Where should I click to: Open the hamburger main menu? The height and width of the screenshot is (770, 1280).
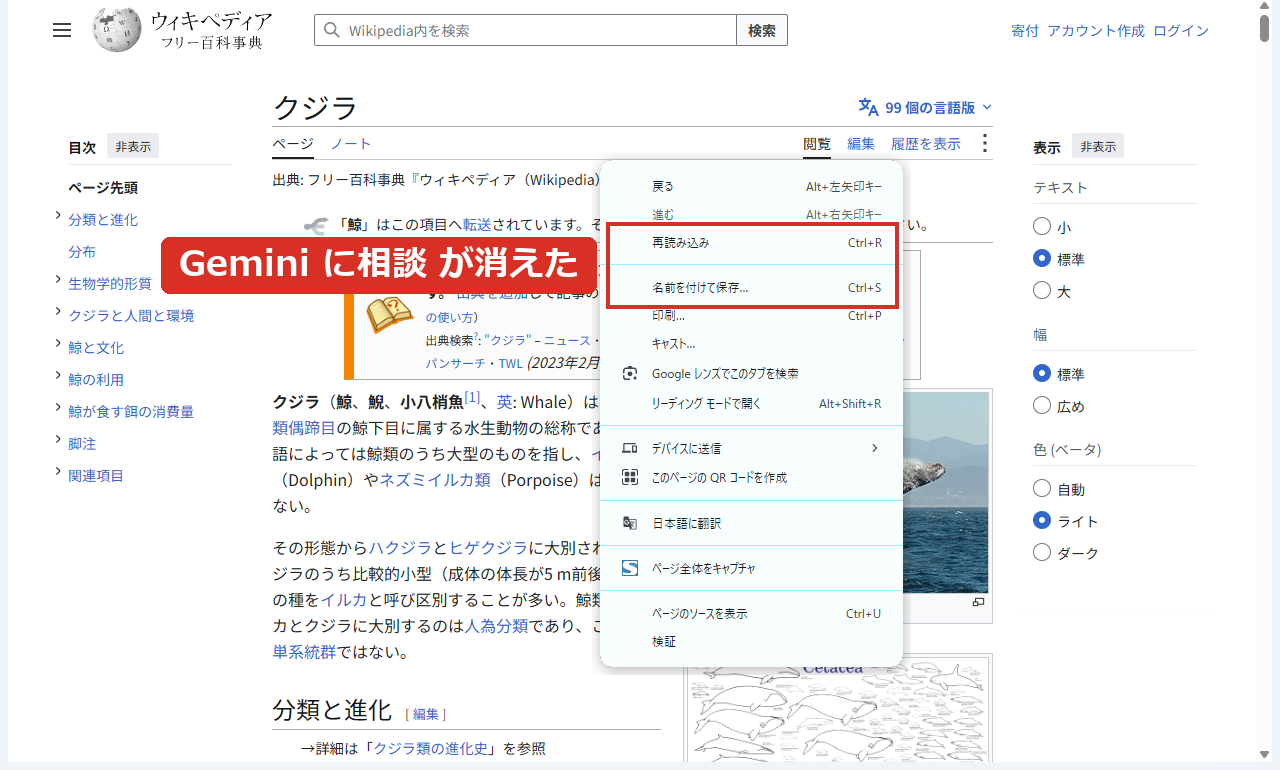(x=62, y=30)
